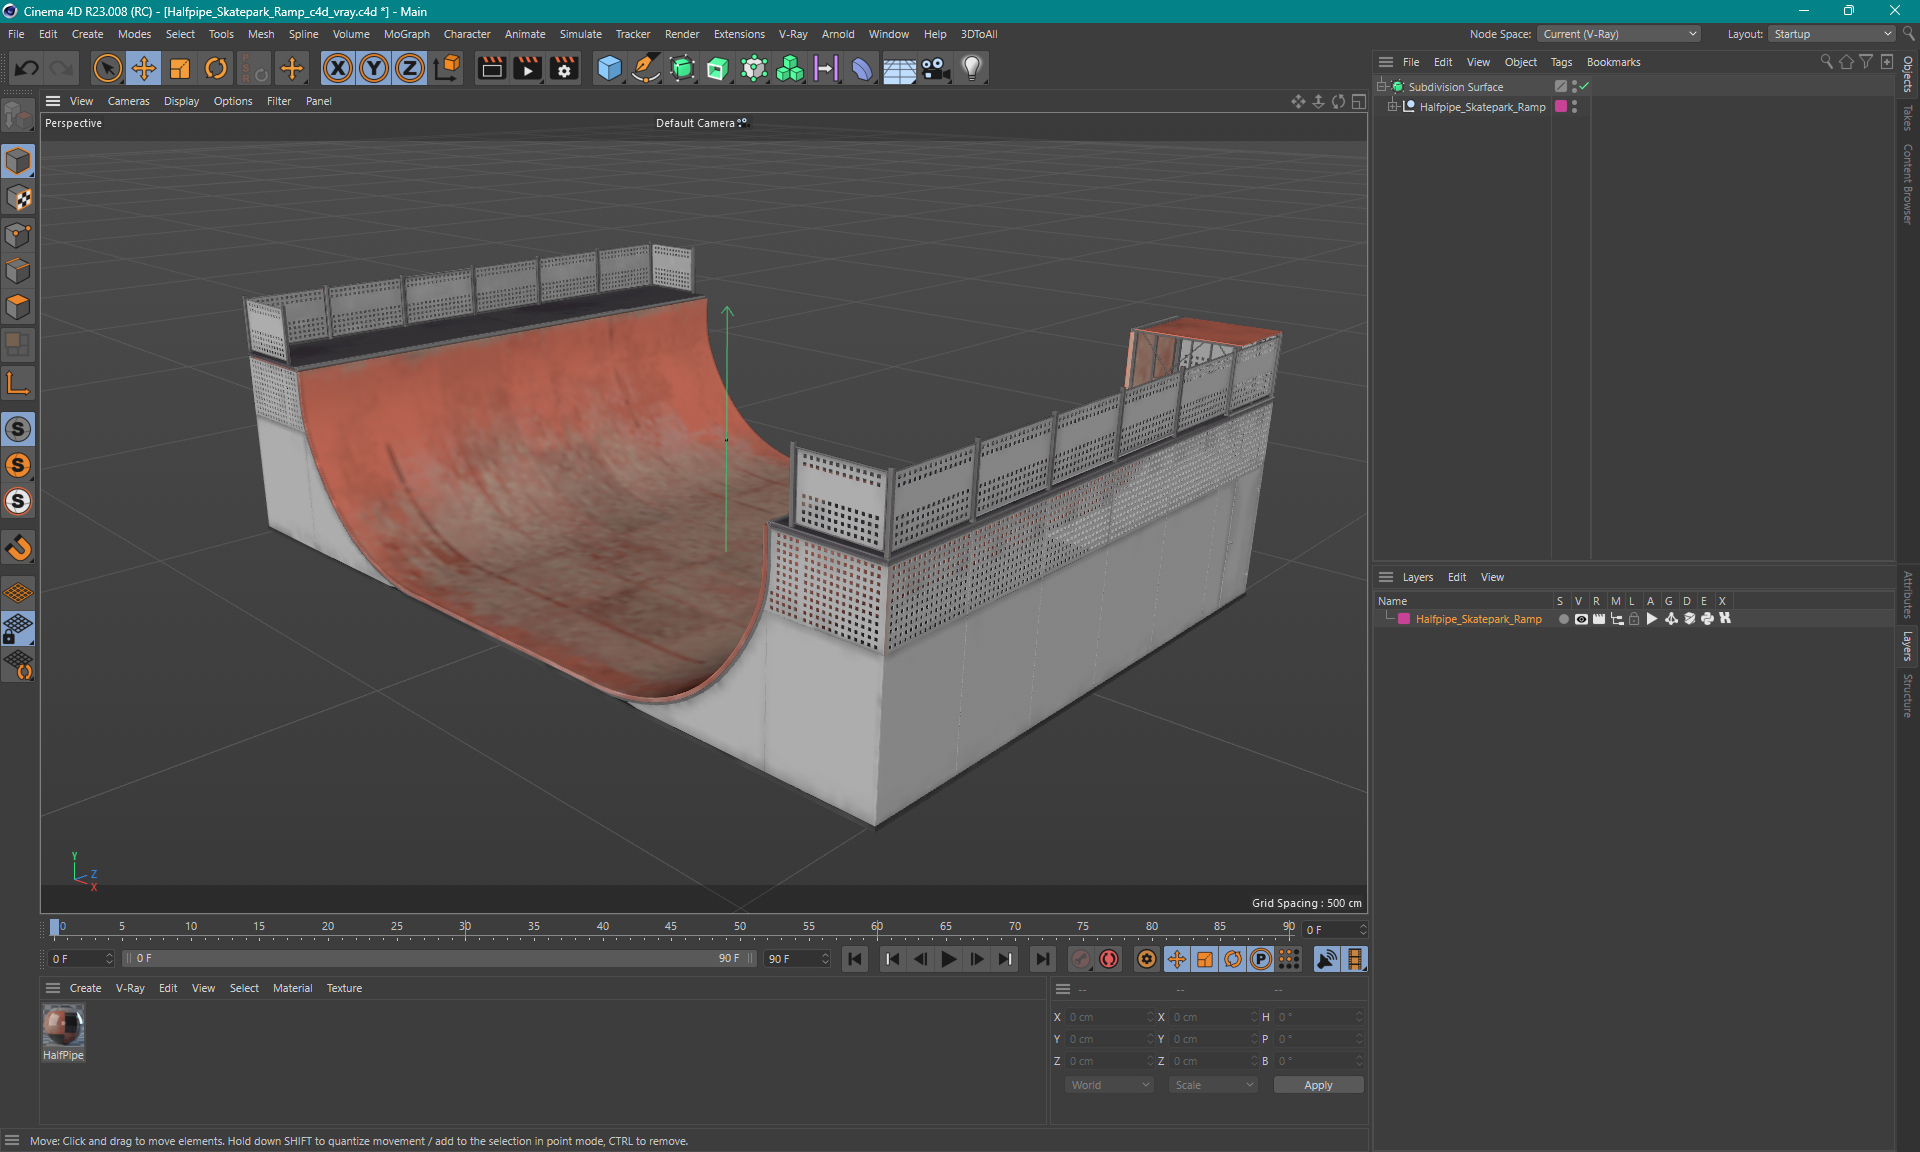Screen dimensions: 1920x1152
Task: Toggle Z axis lock
Action: tap(410, 68)
